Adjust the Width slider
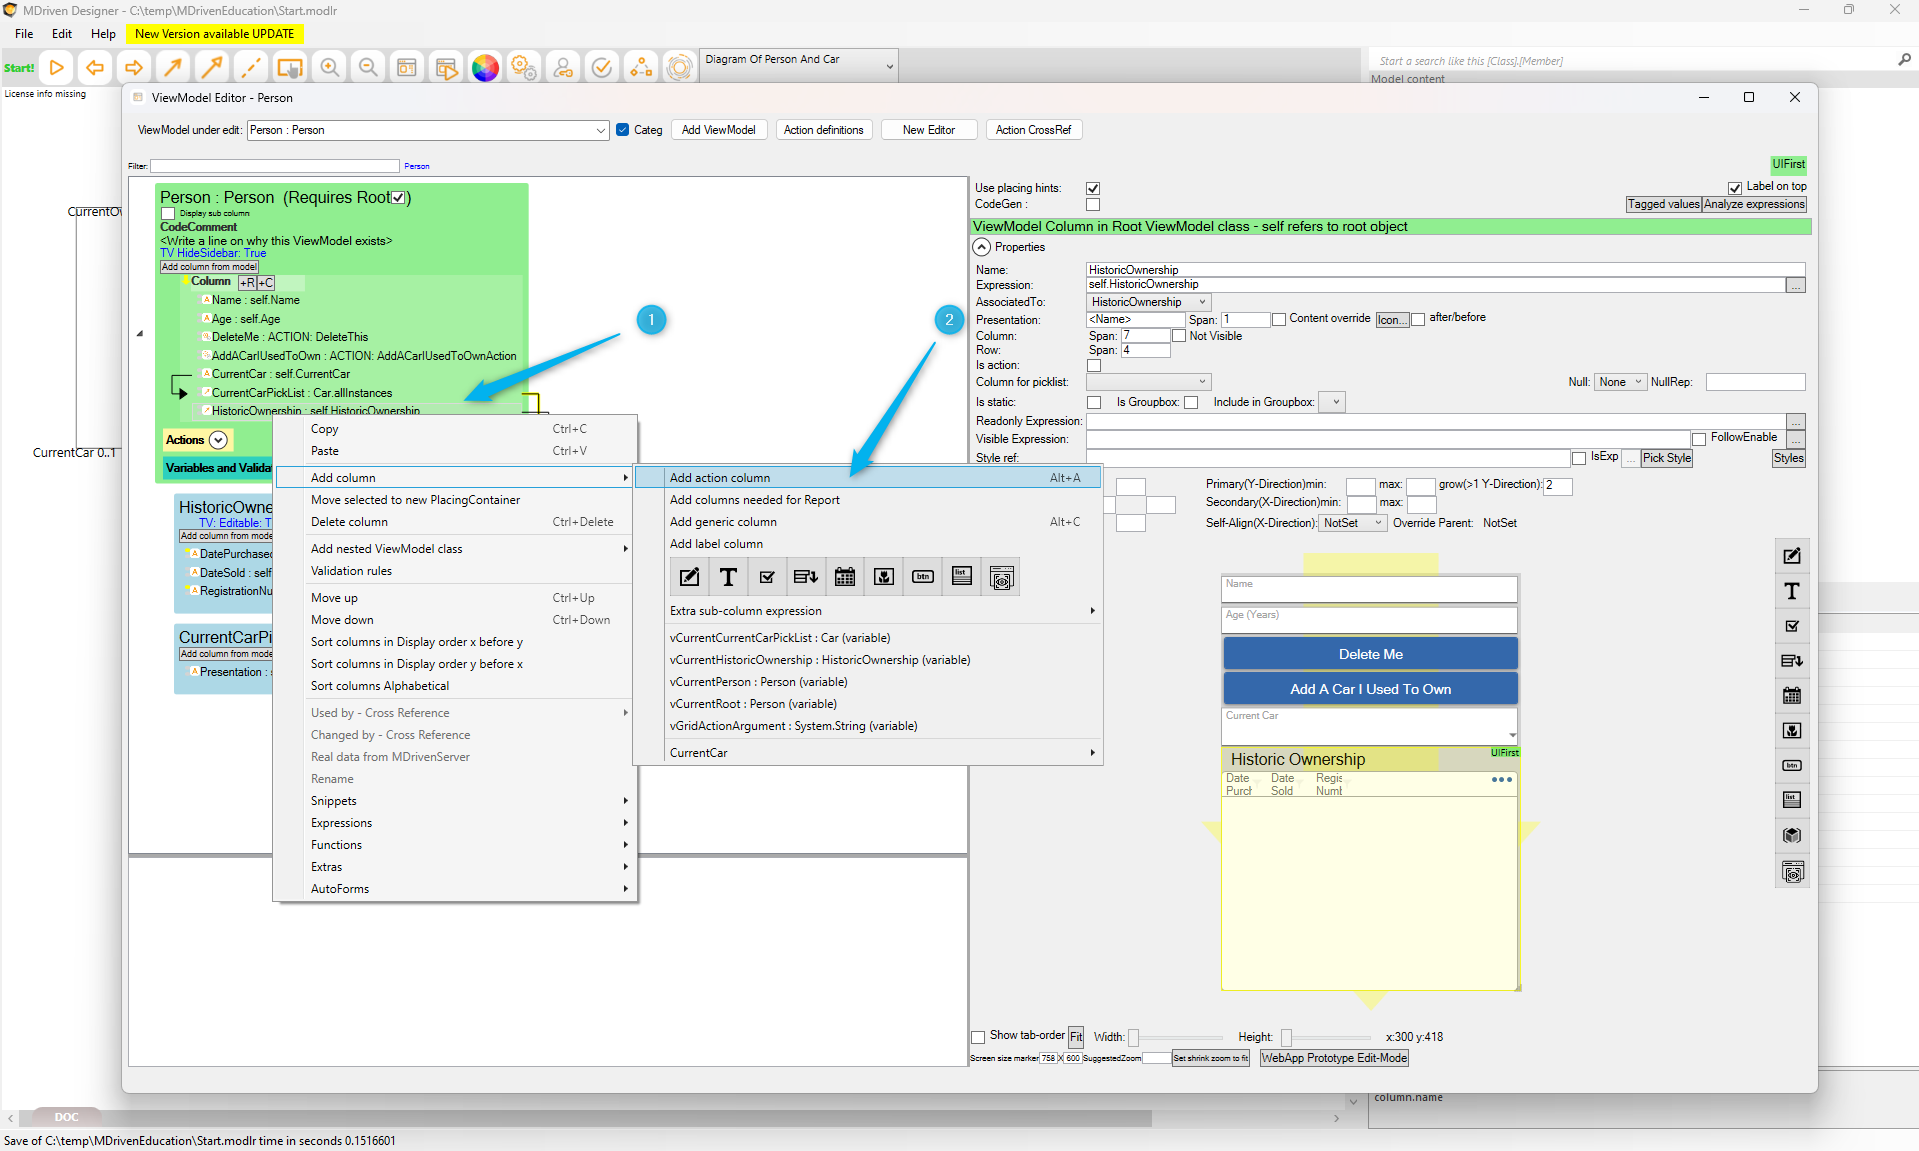Image resolution: width=1919 pixels, height=1151 pixels. [1134, 1037]
